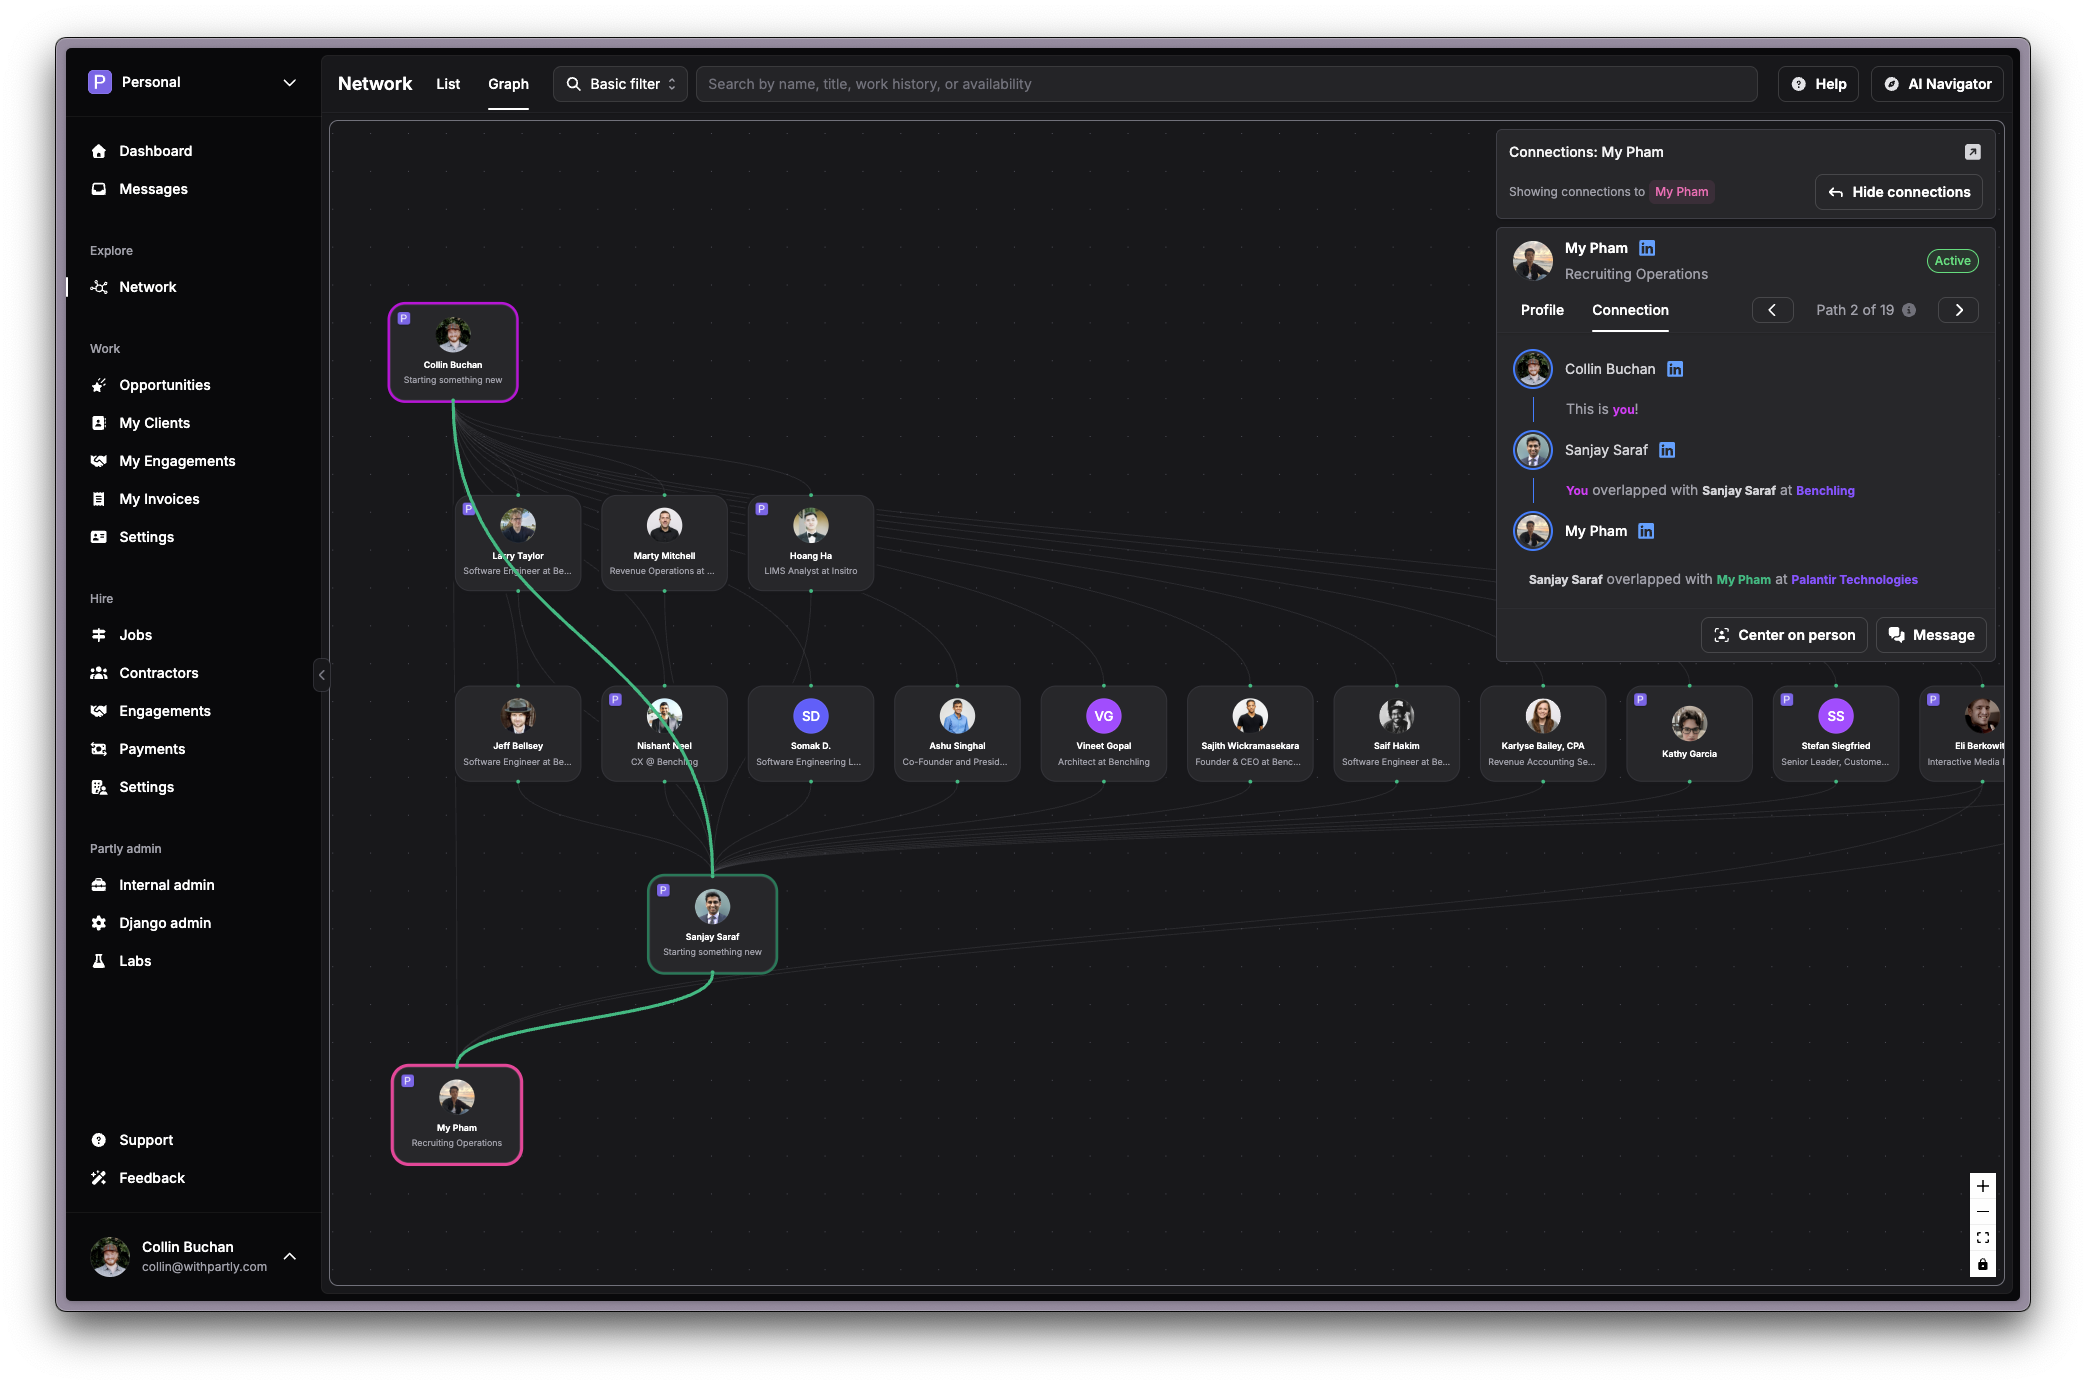Zoom out using the minus control

1982,1211
